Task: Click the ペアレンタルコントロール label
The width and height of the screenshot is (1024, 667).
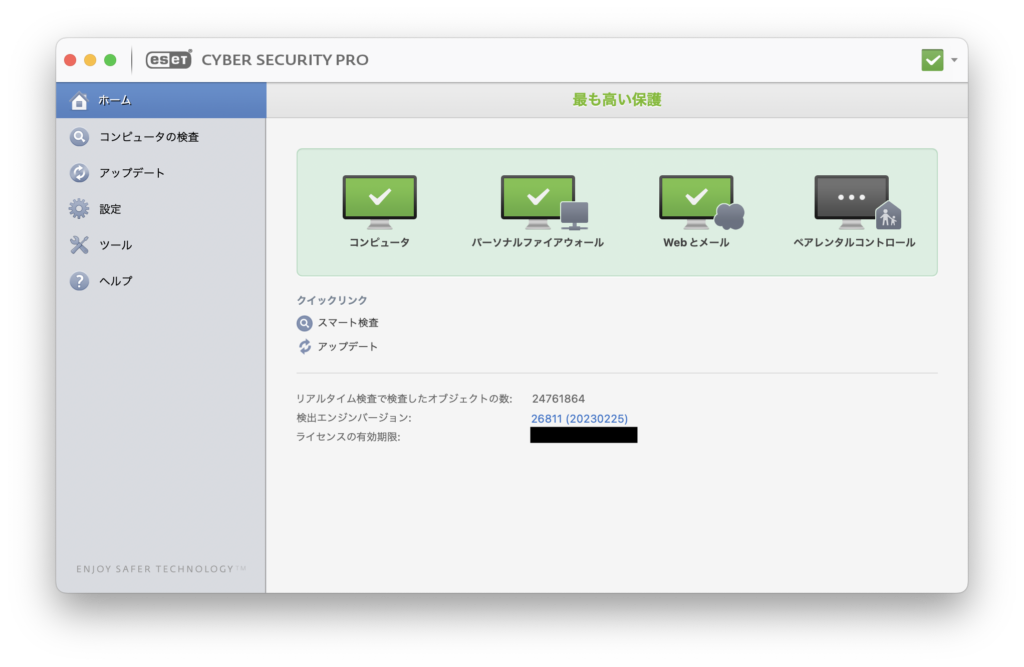Action: click(854, 242)
